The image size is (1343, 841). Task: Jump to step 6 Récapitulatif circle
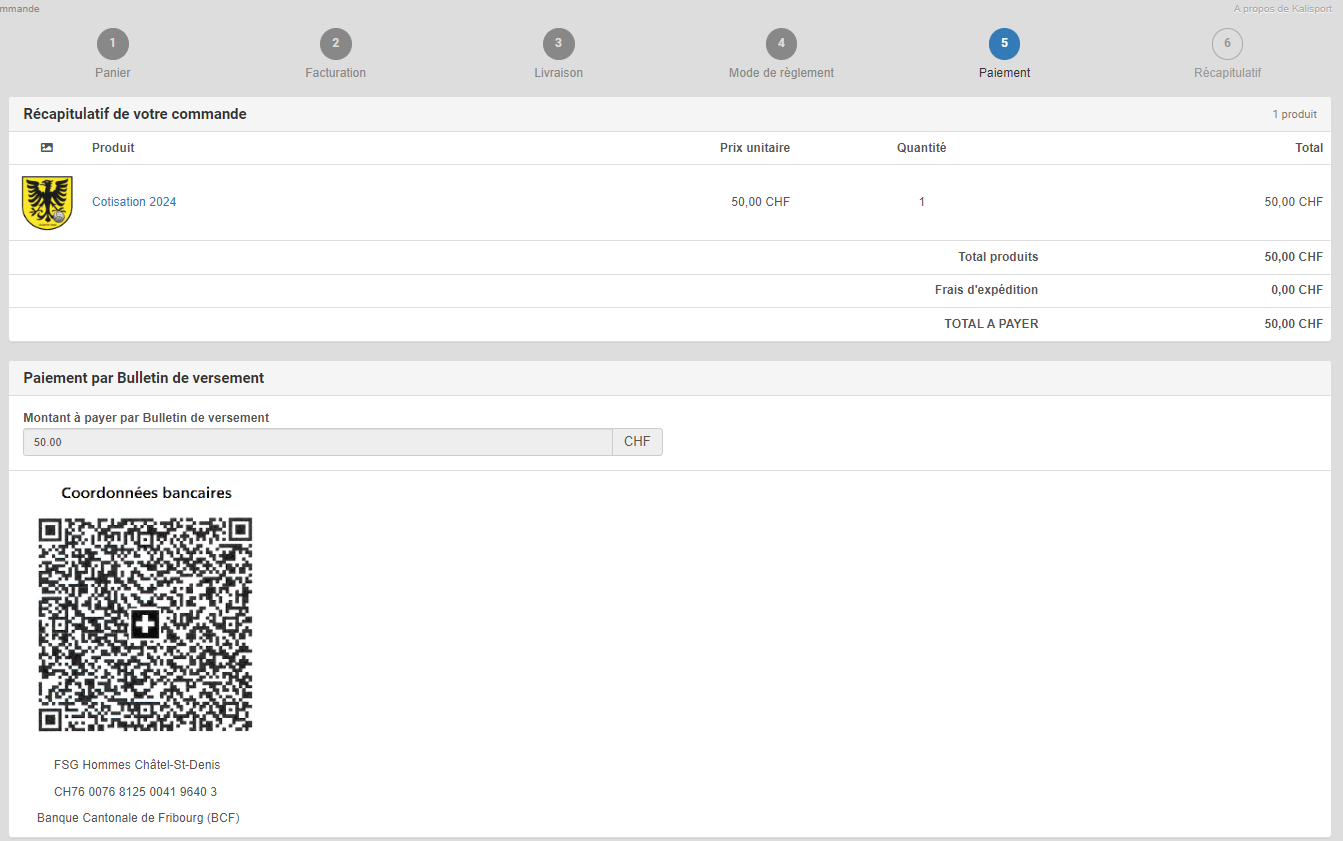click(1227, 44)
